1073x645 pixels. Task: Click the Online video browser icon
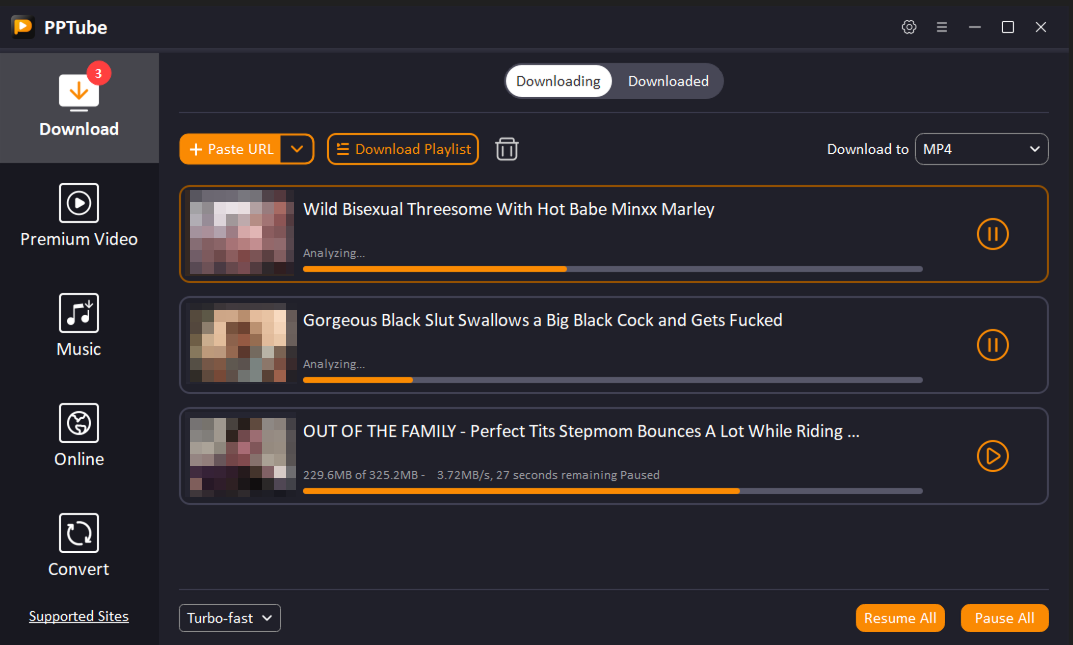[79, 435]
